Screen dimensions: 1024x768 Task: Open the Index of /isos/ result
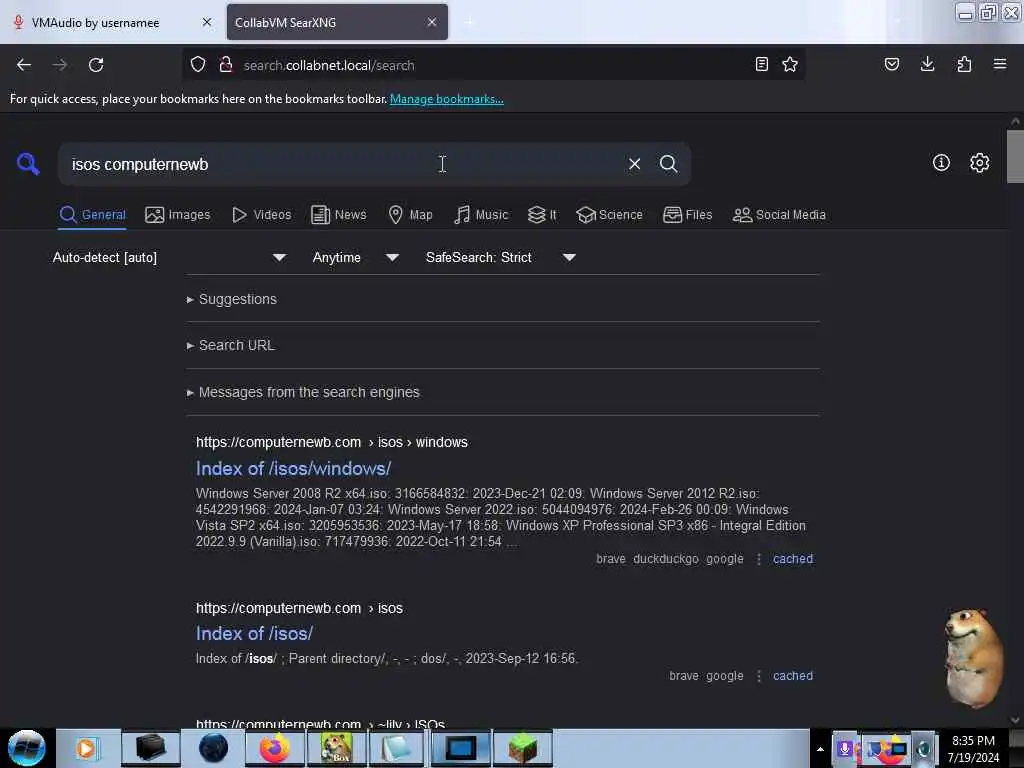click(254, 633)
